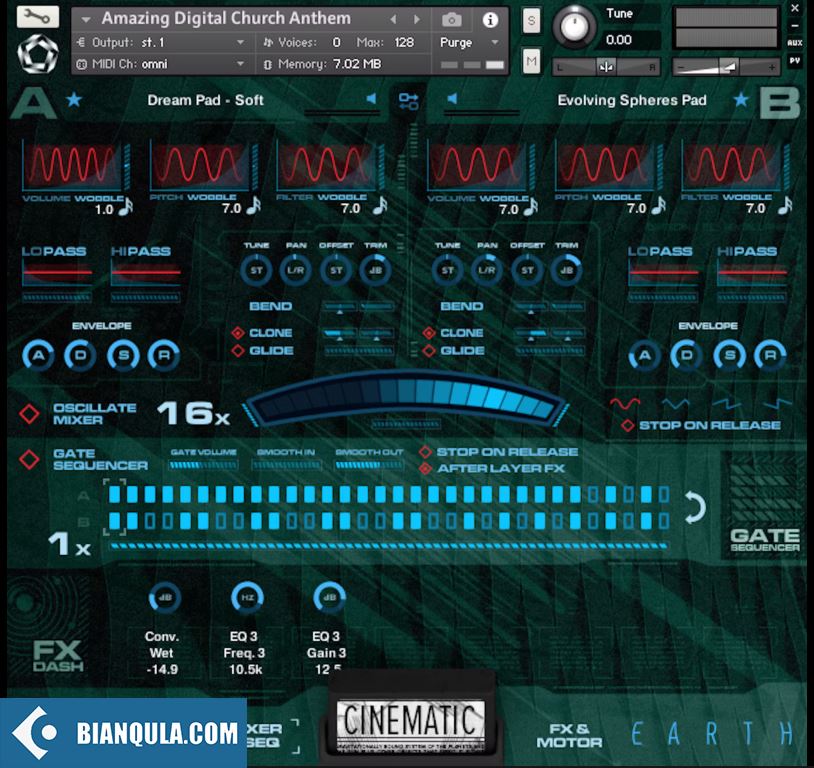Click the stereo pan L-R slider
The width and height of the screenshot is (814, 768).
(x=606, y=67)
